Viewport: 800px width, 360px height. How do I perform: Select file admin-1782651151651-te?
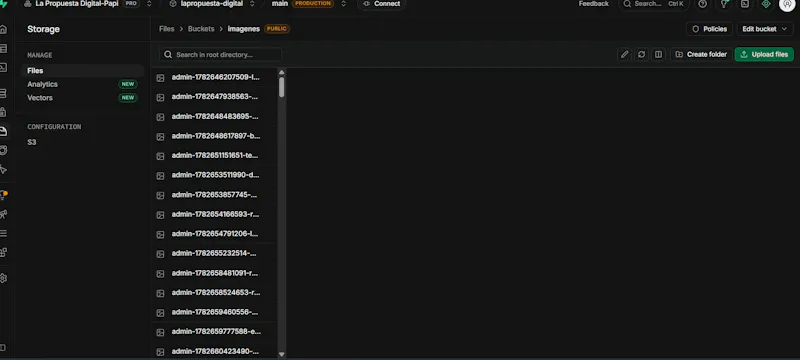(x=214, y=156)
